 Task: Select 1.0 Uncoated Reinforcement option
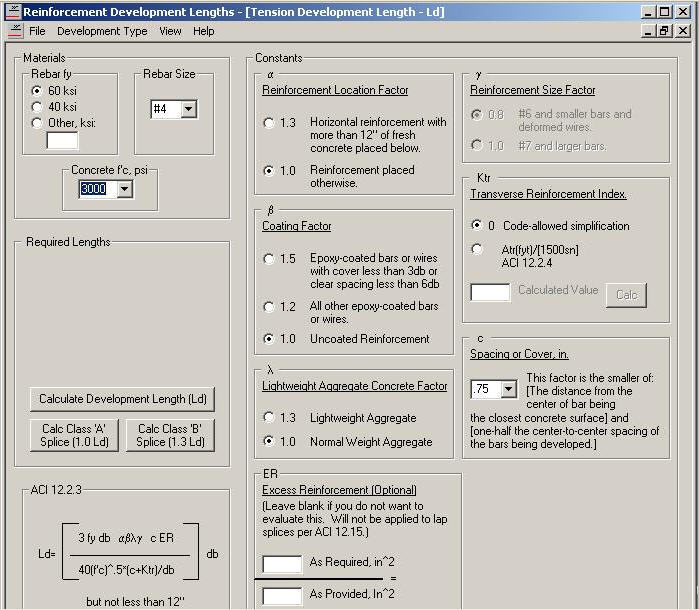(x=269, y=339)
